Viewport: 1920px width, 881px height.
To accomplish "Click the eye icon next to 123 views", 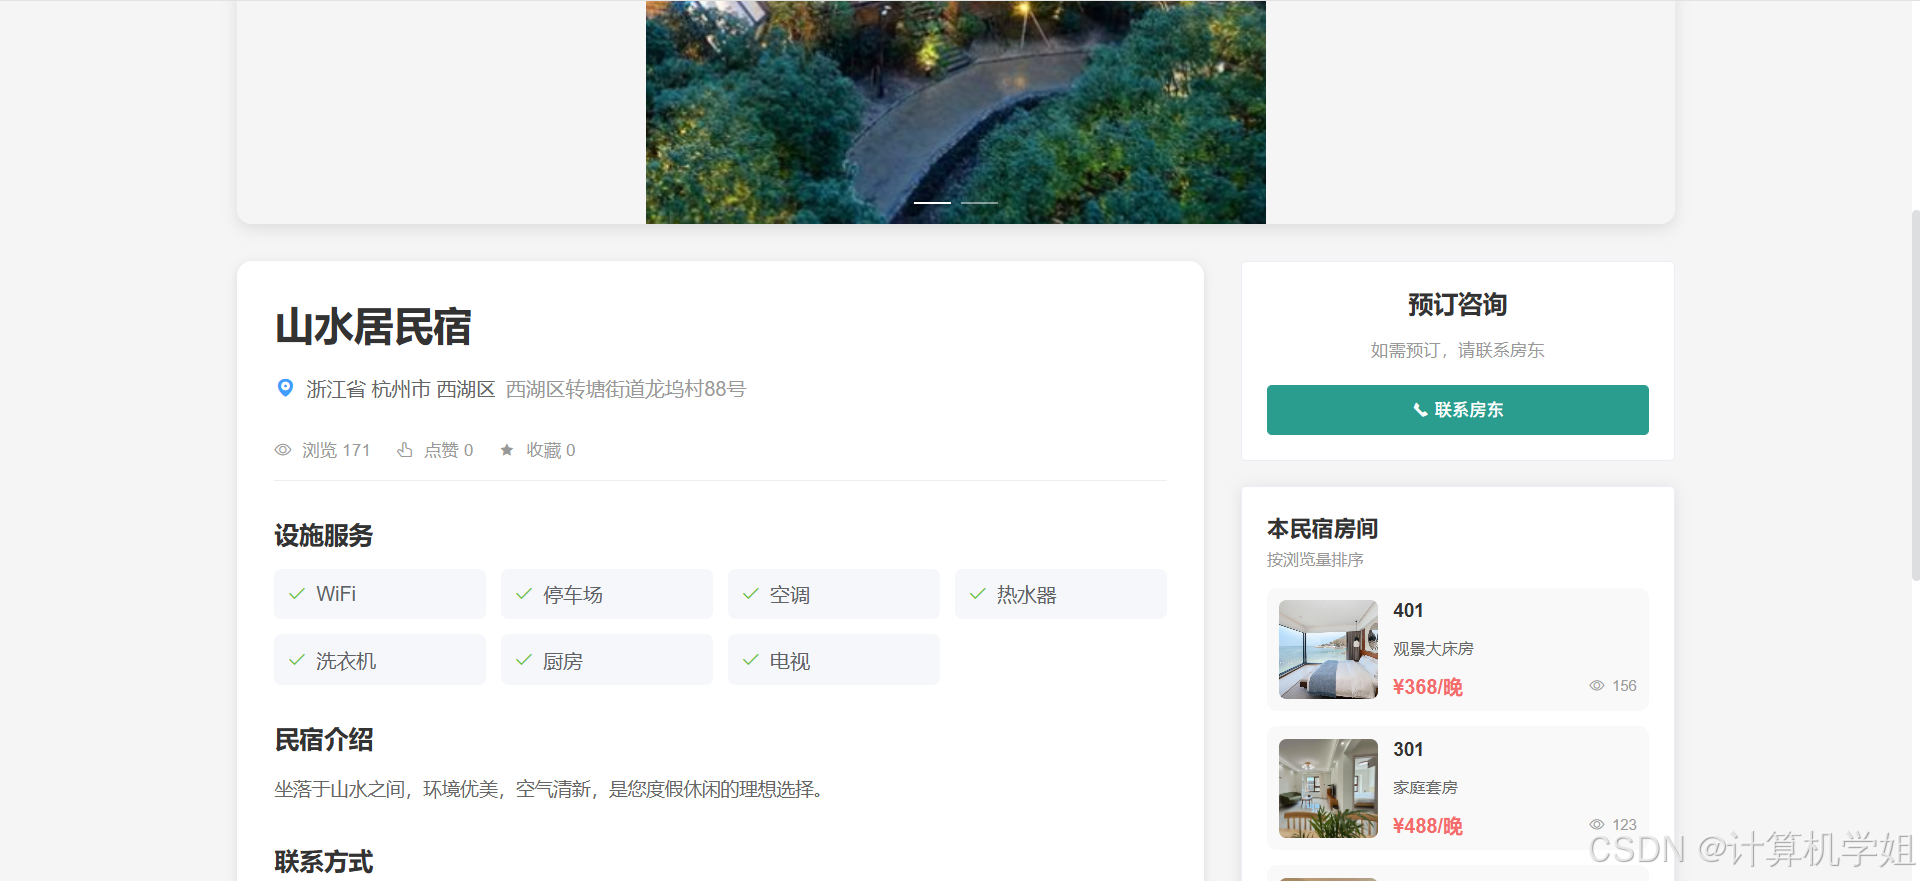I will click(1597, 825).
